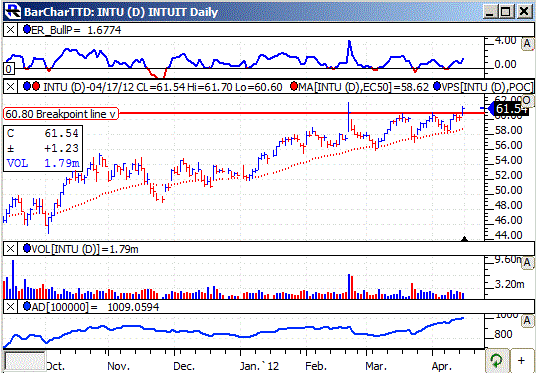Click the green refresh chart button
536x373 pixels.
point(496,360)
